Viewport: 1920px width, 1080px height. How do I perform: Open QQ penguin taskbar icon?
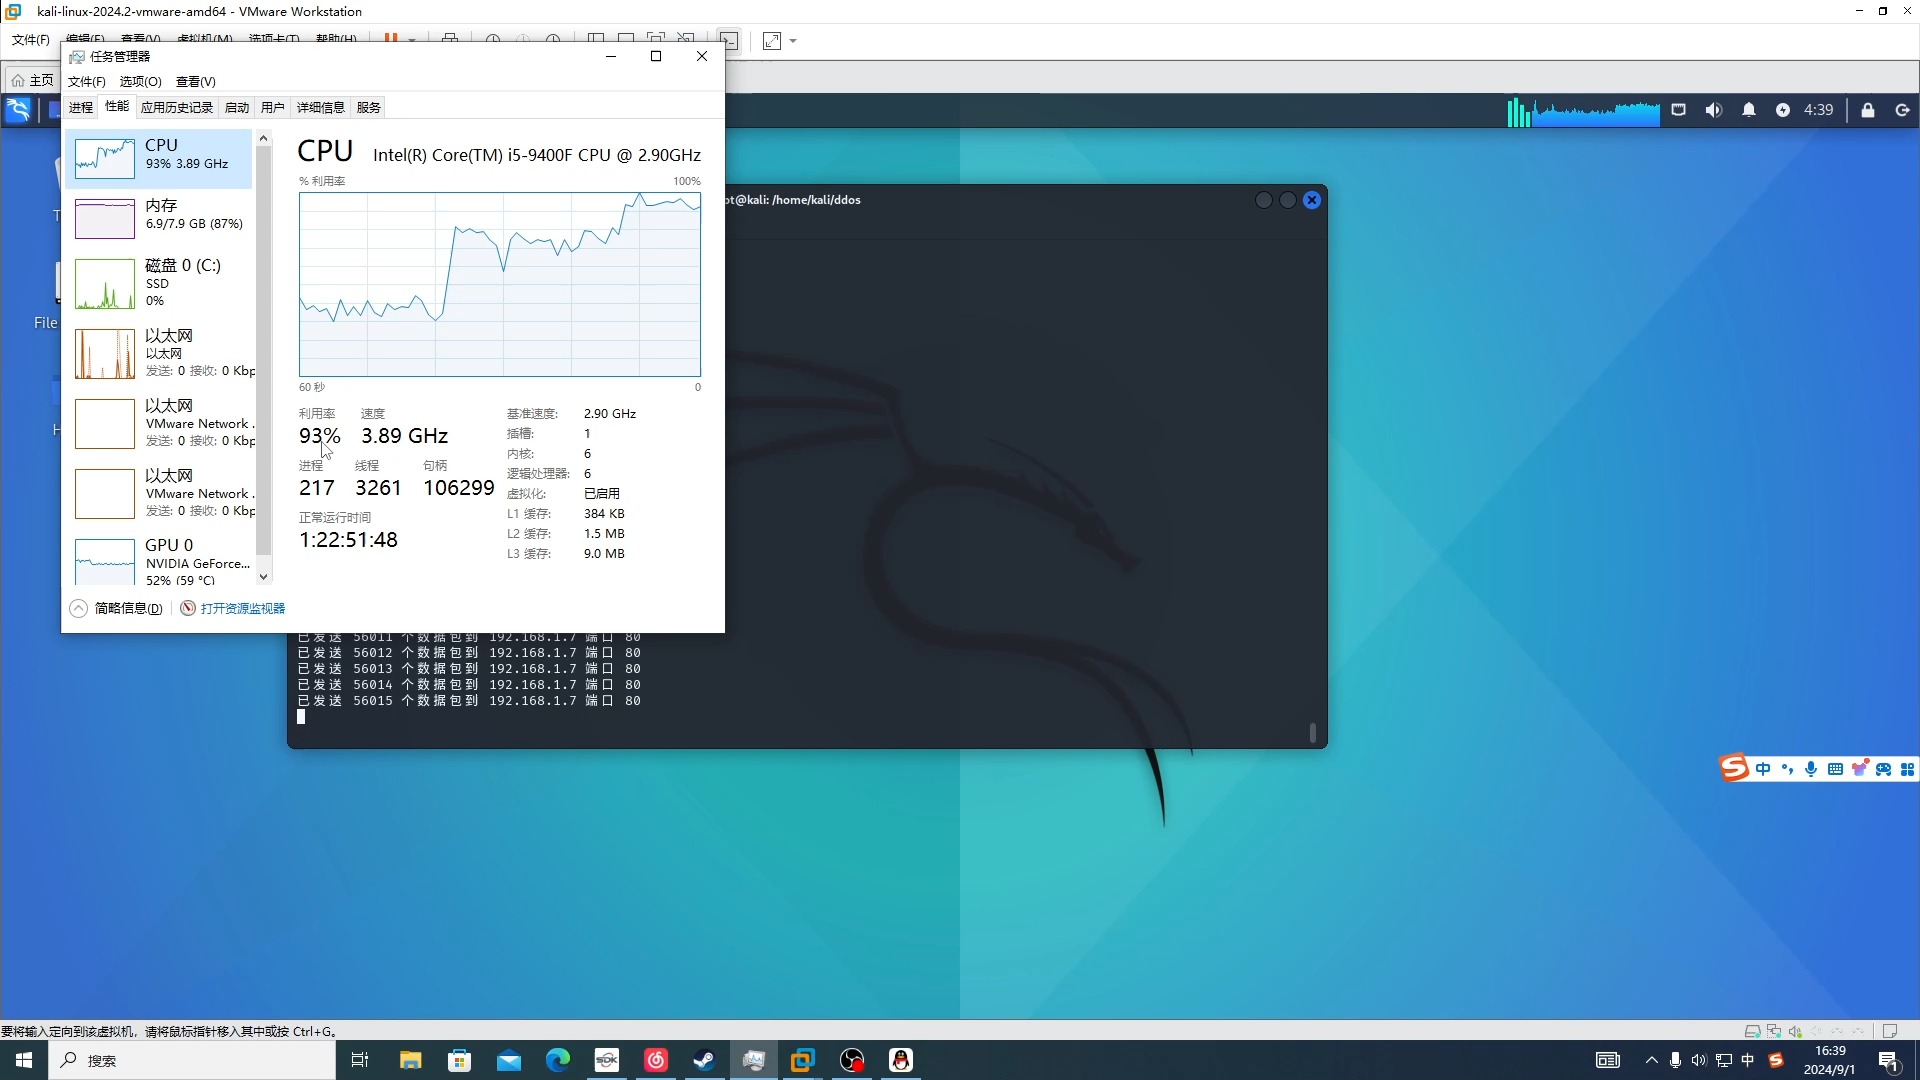(901, 1060)
